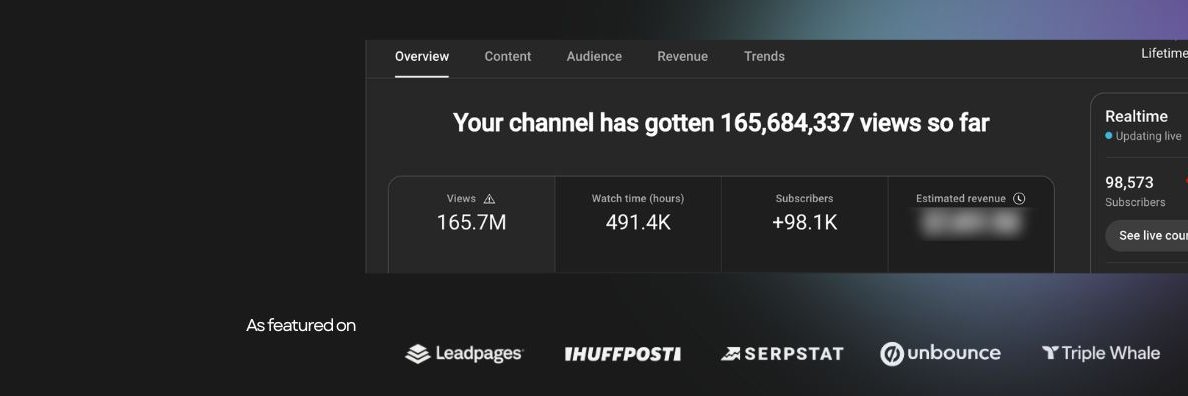Select the Watch time (hours) card
Viewport: 1188px width, 396px height.
638,225
